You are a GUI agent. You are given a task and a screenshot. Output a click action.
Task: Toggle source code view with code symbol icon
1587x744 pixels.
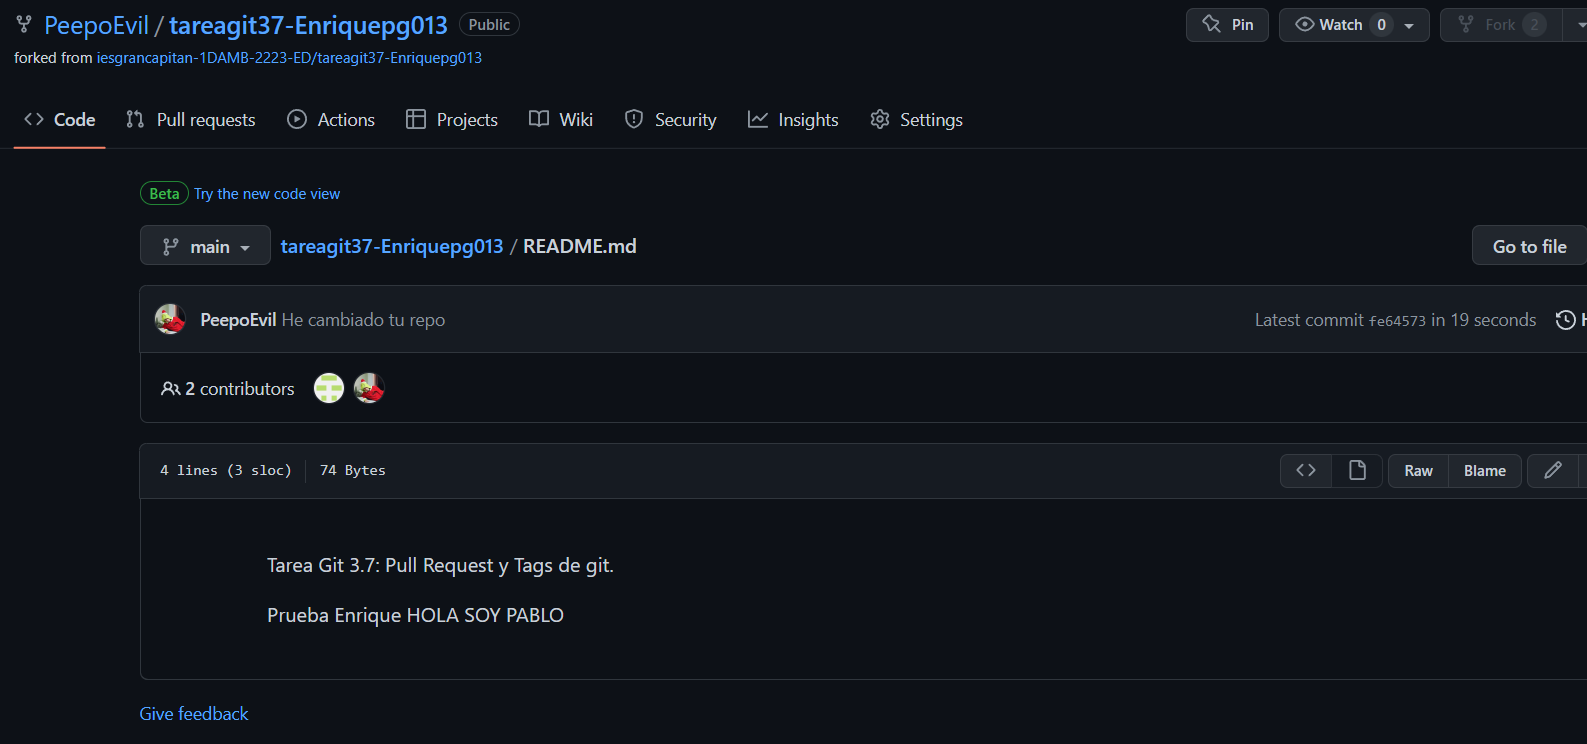tap(1305, 470)
